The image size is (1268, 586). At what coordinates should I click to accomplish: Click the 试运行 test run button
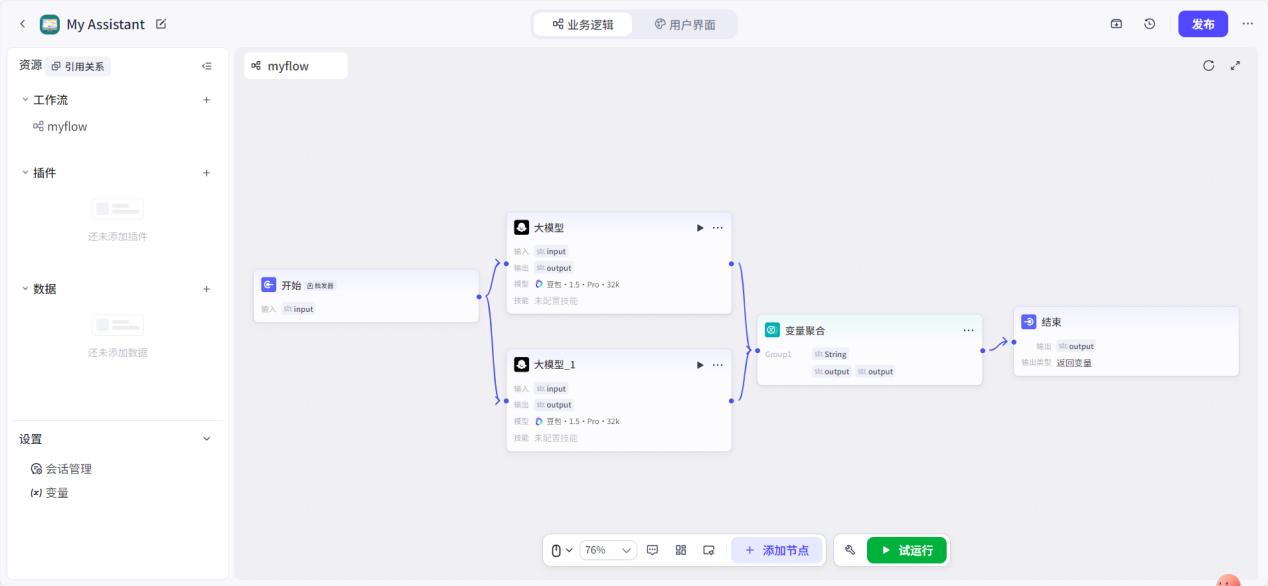906,550
